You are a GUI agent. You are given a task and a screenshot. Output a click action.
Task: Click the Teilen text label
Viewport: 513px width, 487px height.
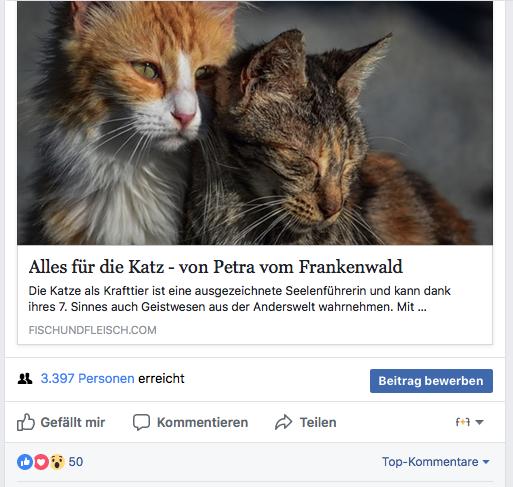(318, 422)
